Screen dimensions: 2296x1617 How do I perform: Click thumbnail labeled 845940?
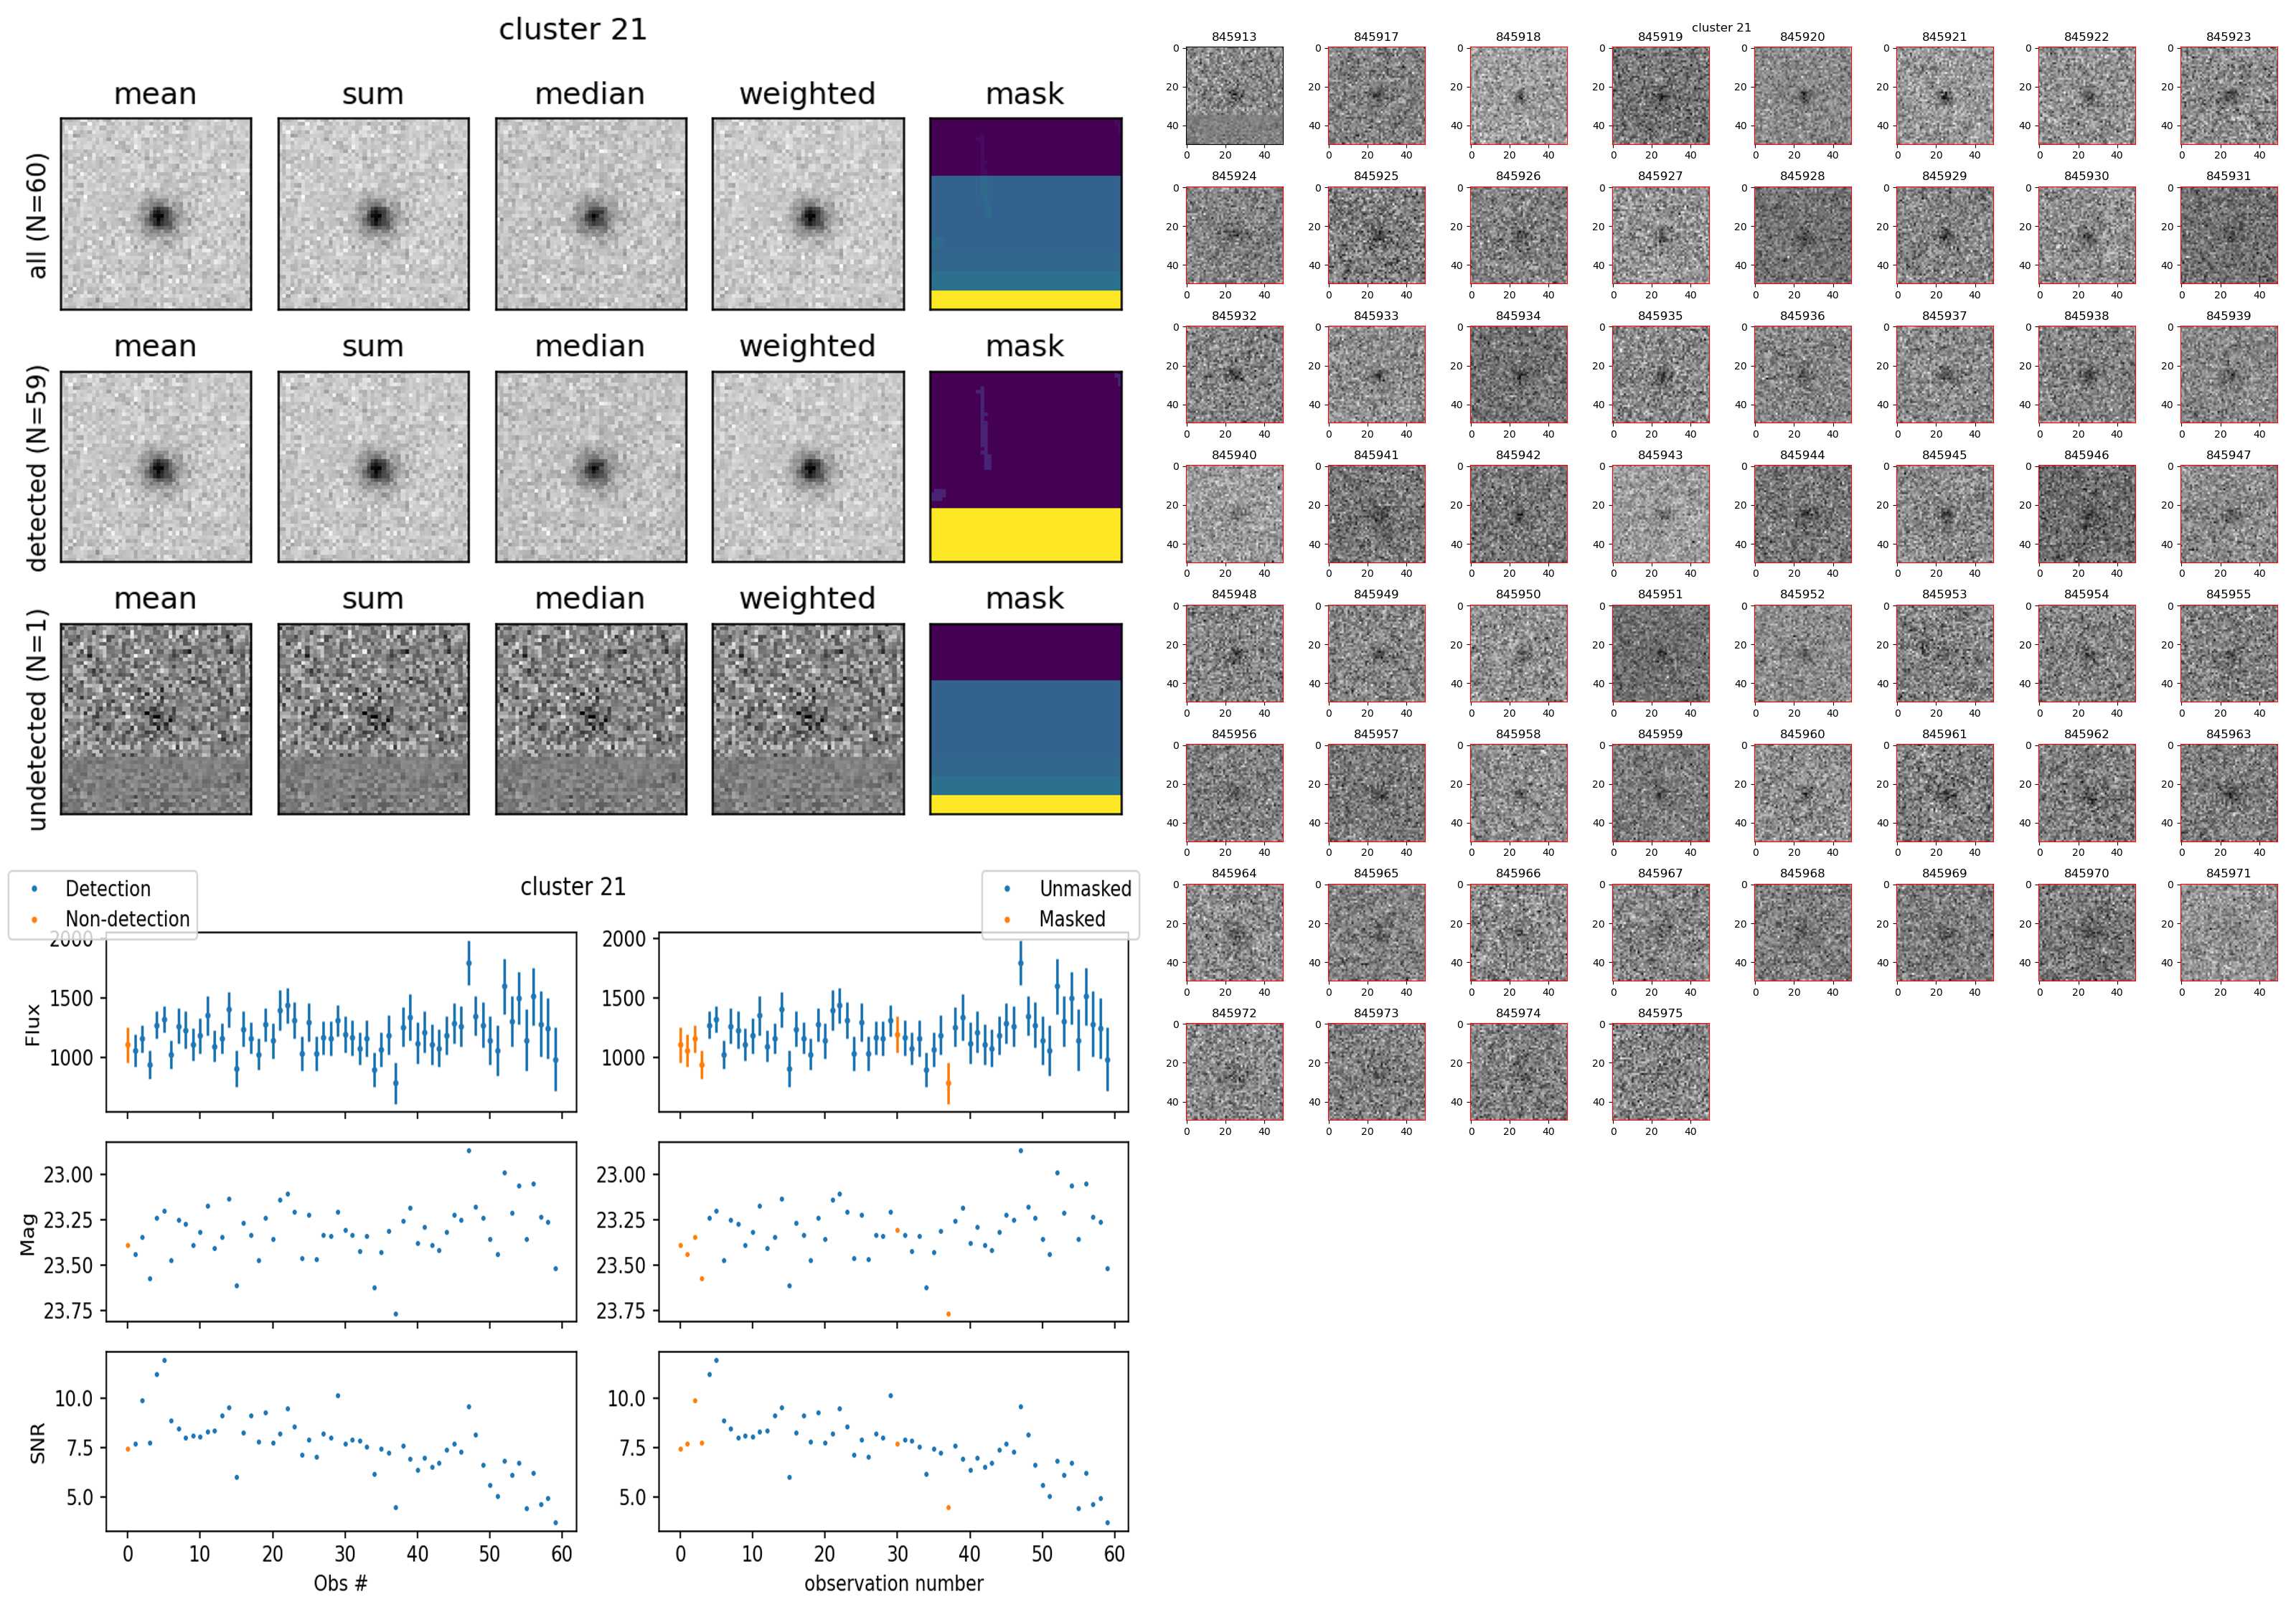[1234, 514]
